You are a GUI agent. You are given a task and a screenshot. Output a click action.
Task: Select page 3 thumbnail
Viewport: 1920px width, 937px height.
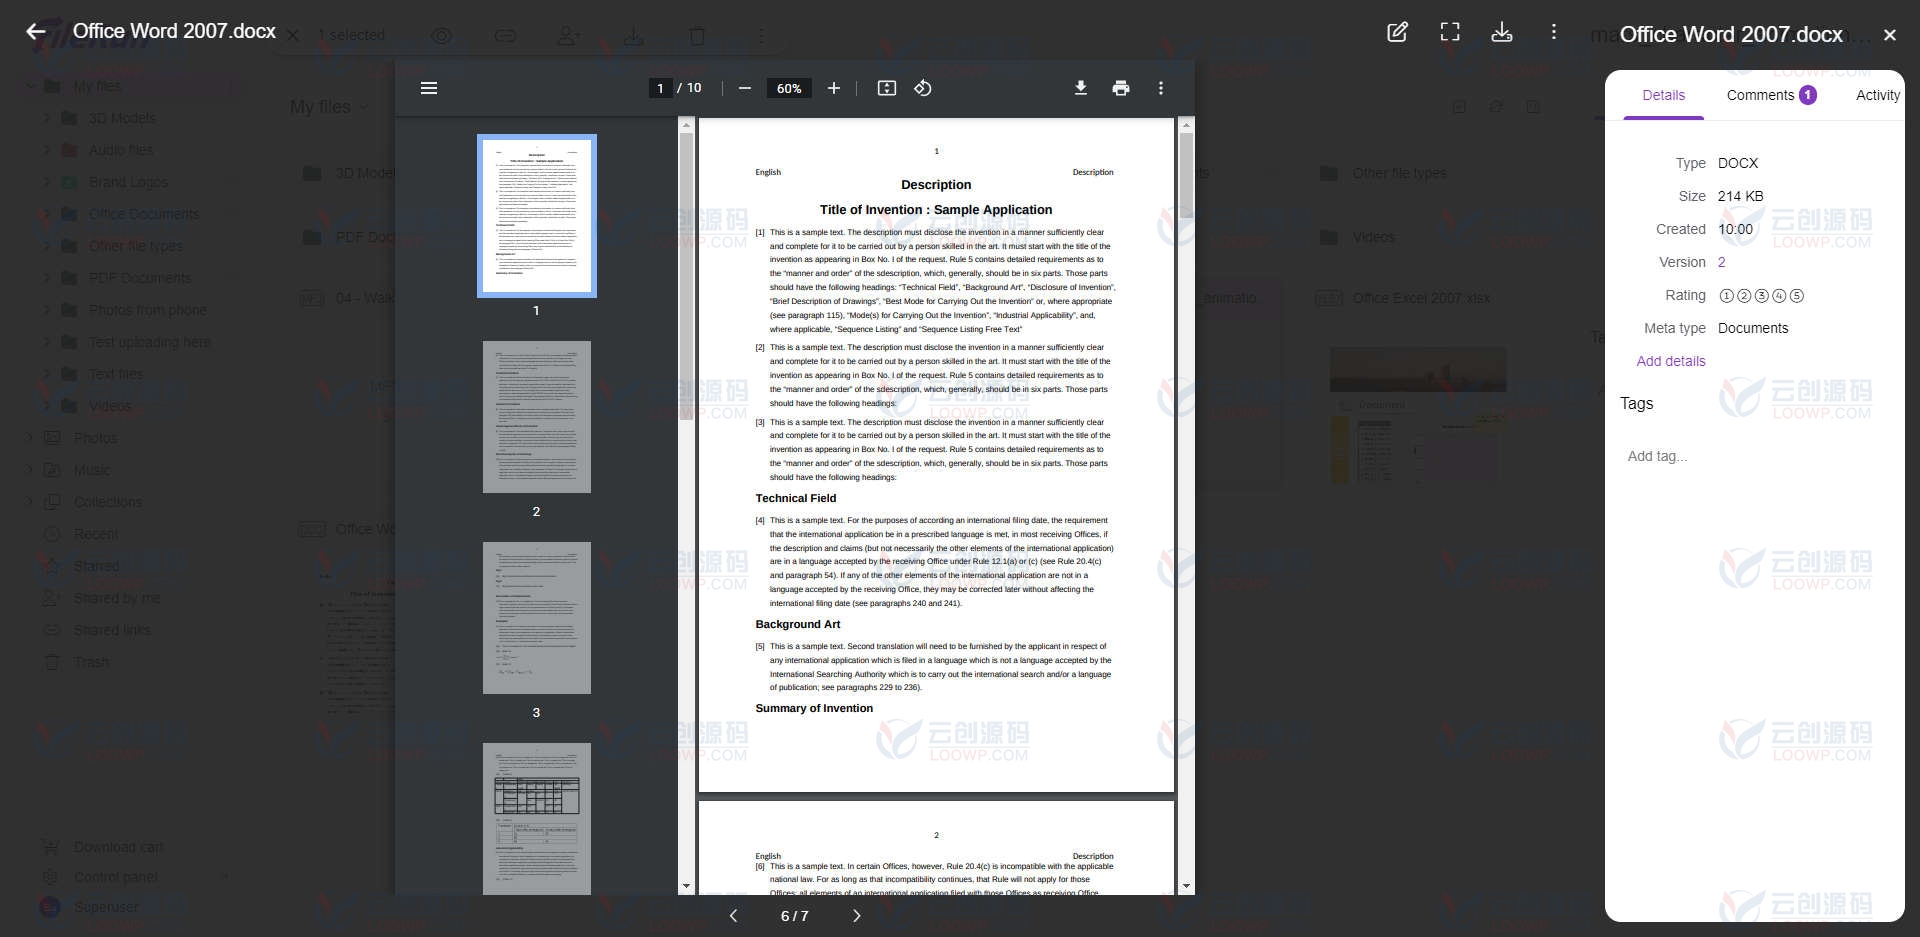pos(537,618)
